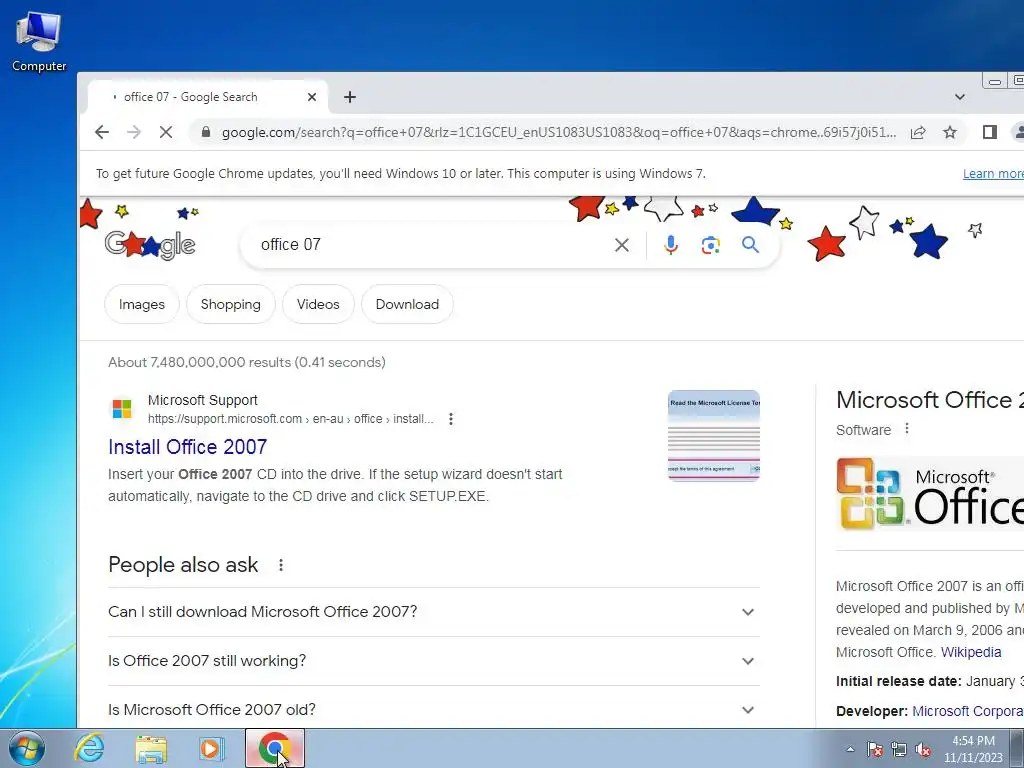1024x768 pixels.
Task: Open the Windows Start menu
Action: point(26,748)
